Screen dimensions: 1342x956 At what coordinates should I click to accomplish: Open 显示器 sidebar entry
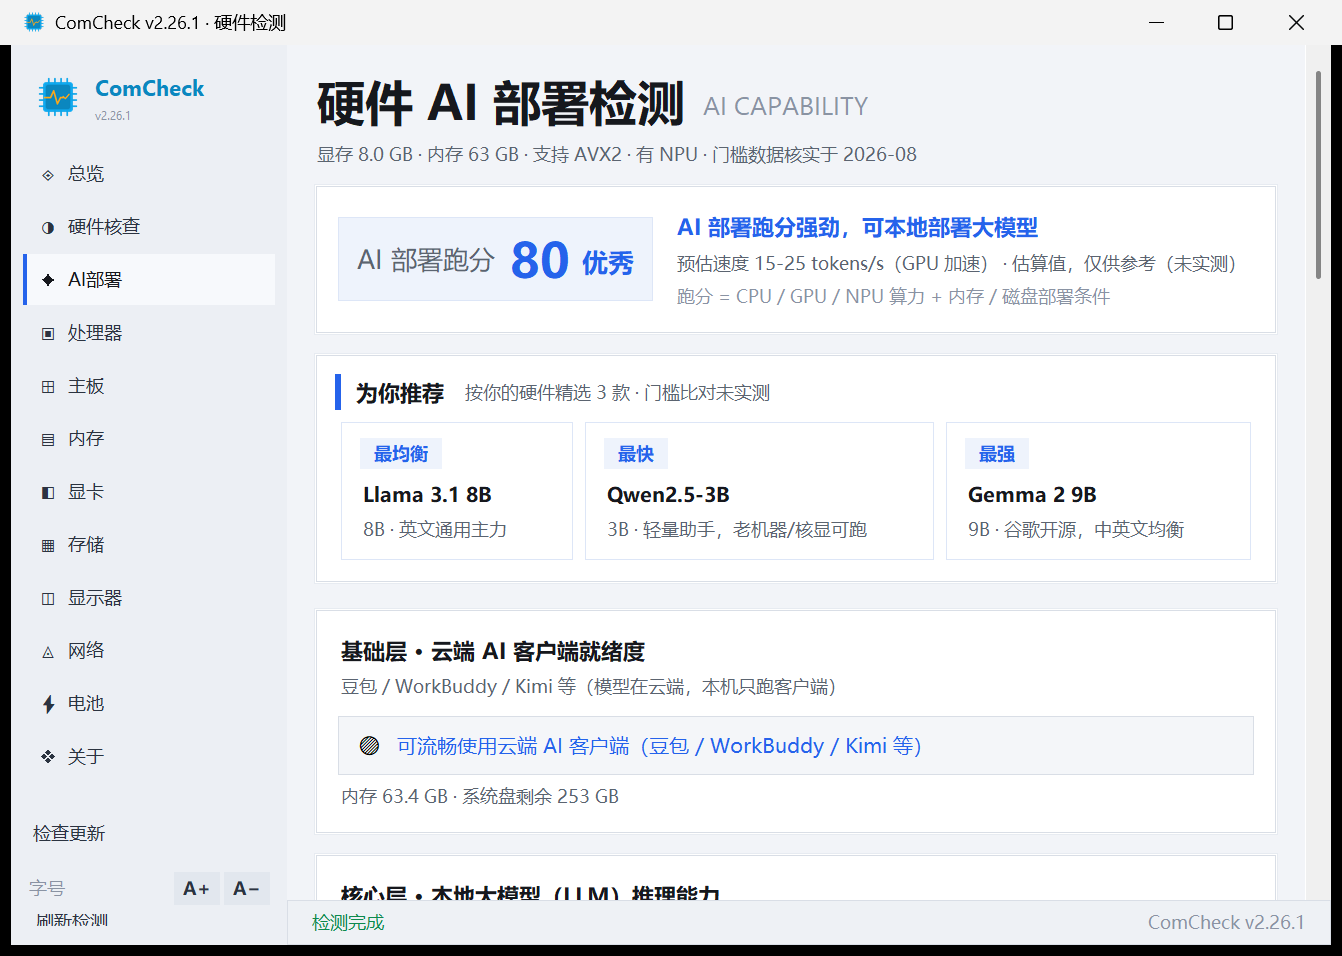click(149, 598)
